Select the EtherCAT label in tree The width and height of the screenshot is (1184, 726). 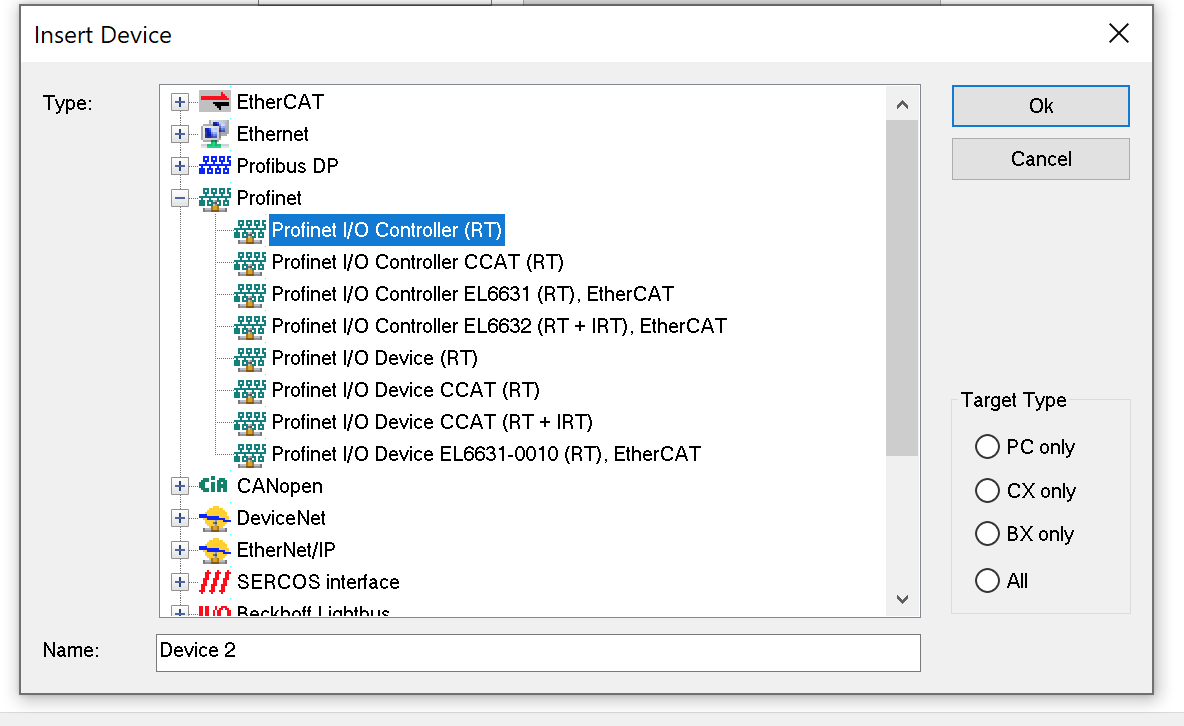(x=280, y=102)
